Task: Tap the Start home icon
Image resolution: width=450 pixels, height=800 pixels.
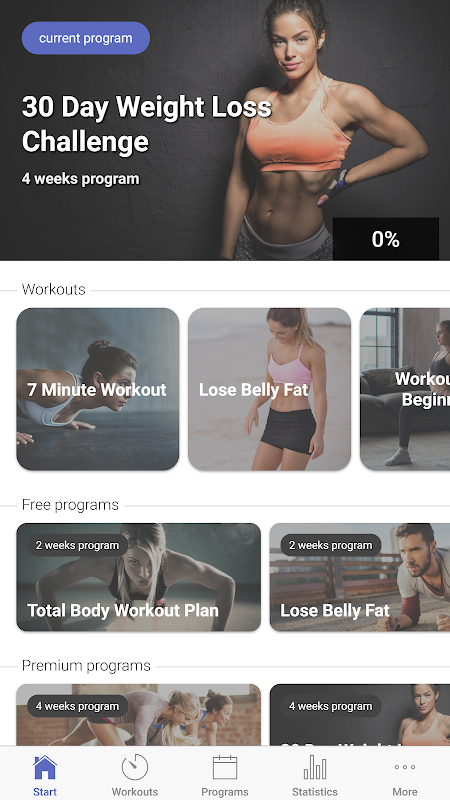Action: coord(45,767)
